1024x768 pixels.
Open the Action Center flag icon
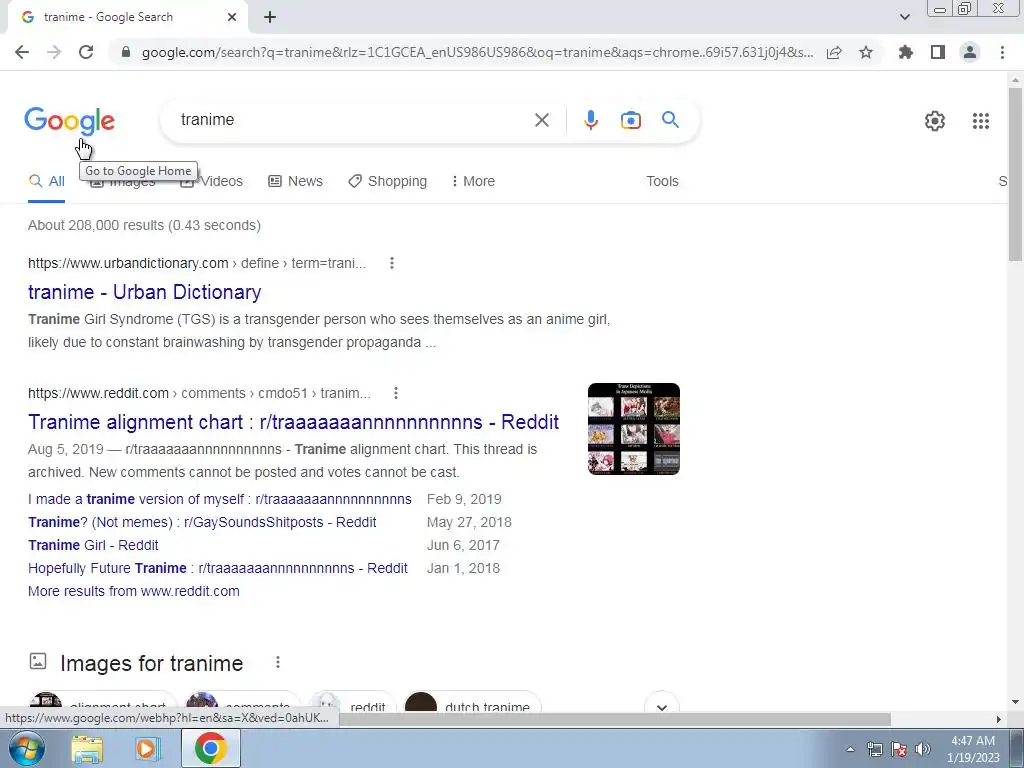[x=899, y=749]
